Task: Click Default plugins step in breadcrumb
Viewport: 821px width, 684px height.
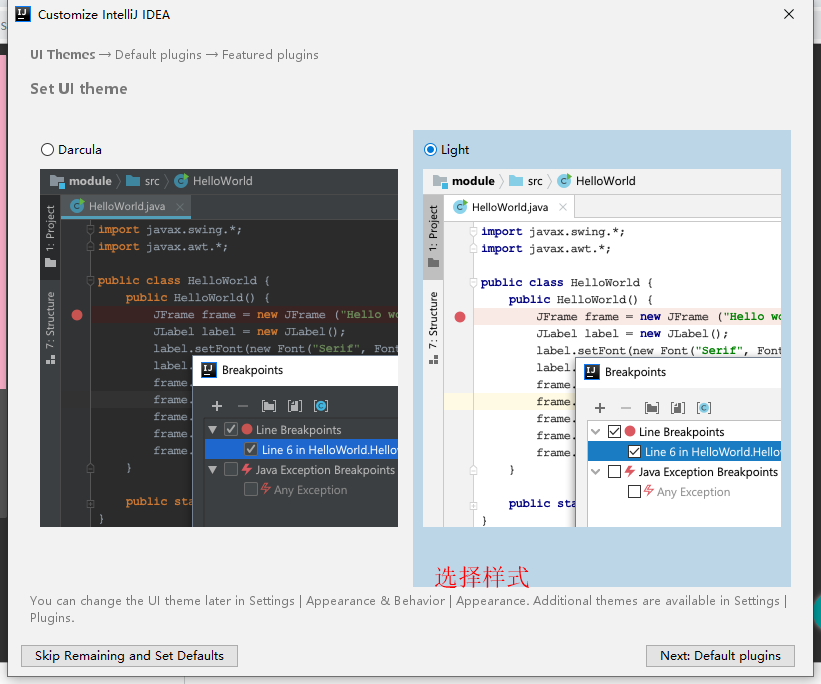Action: tap(158, 55)
